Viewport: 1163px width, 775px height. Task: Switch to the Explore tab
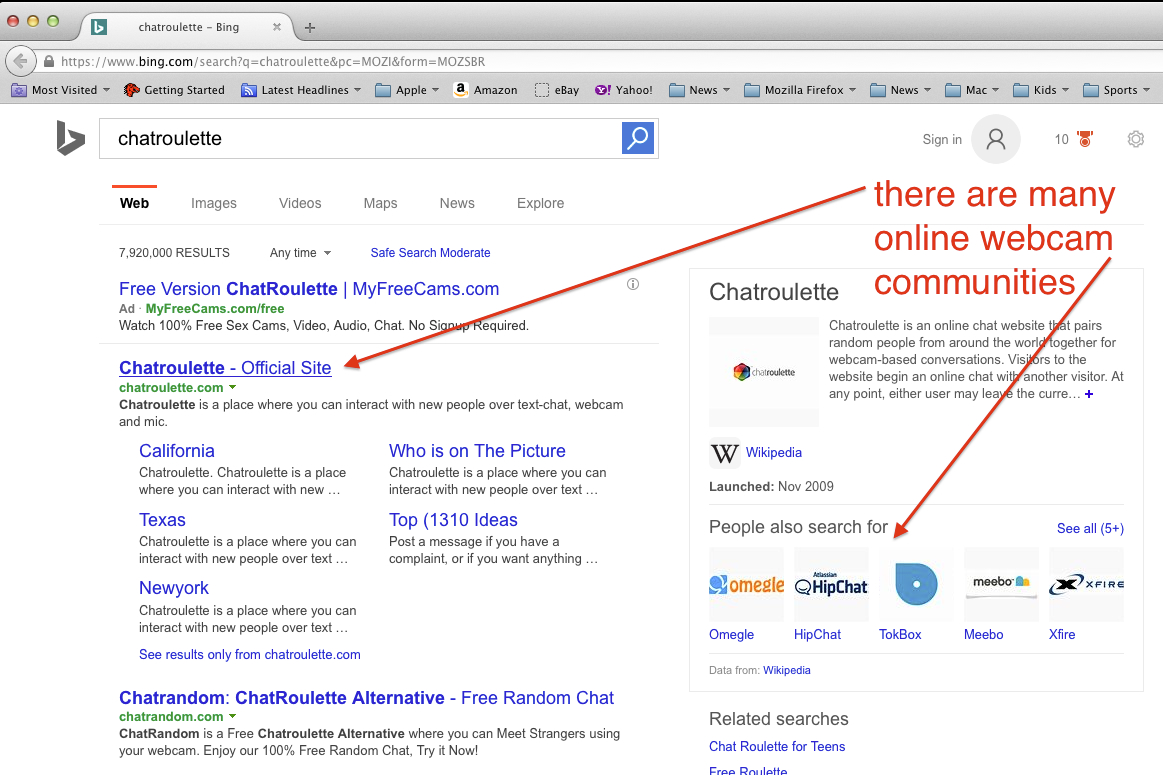[x=541, y=203]
